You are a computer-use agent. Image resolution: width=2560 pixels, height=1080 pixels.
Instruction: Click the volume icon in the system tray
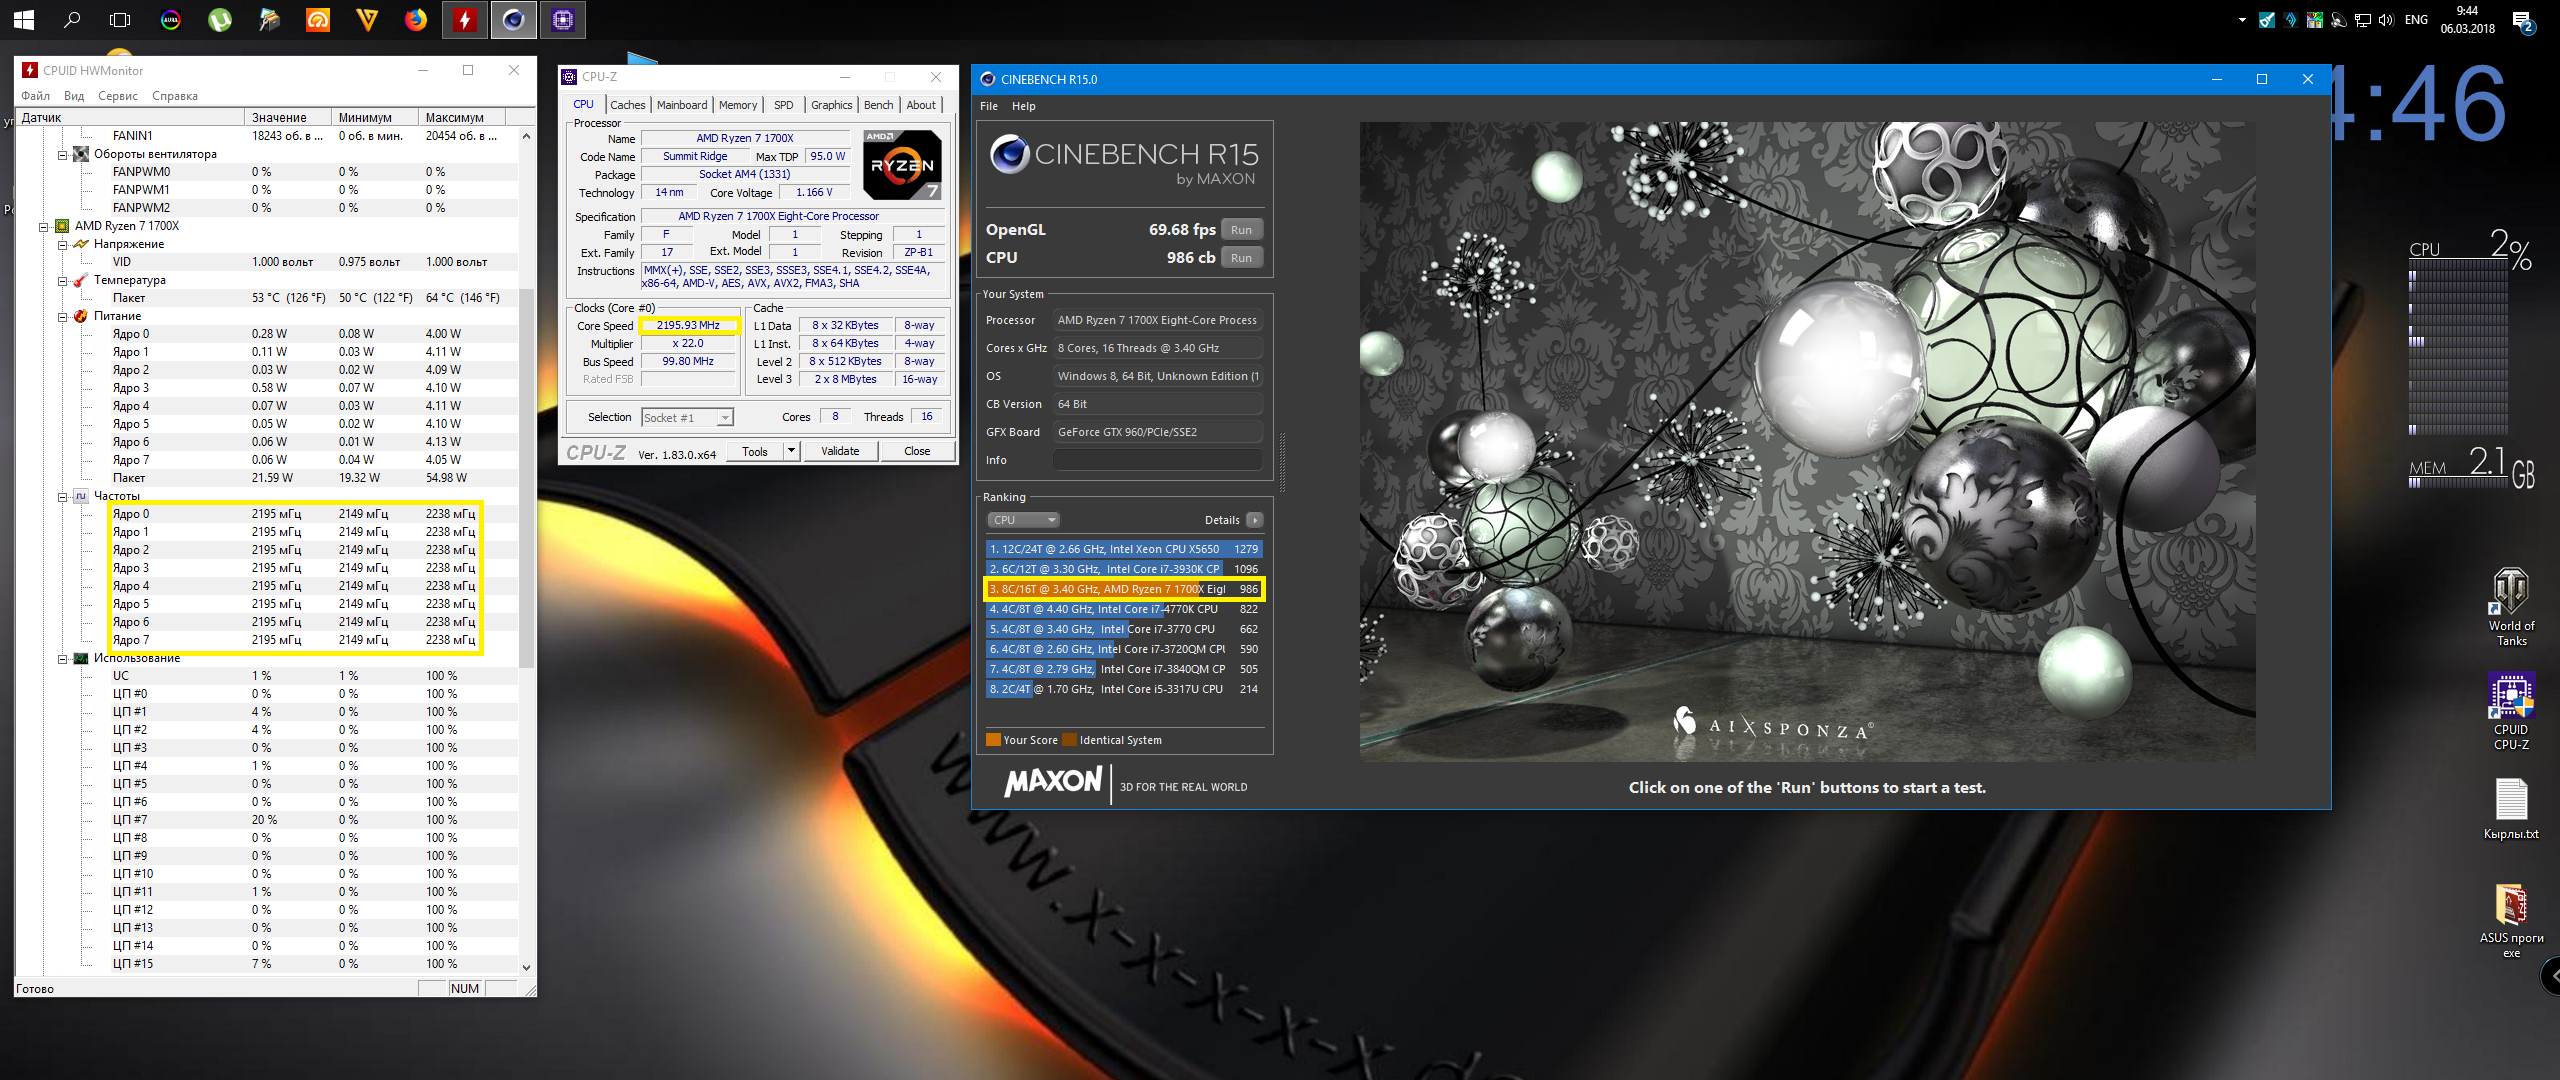(2387, 20)
